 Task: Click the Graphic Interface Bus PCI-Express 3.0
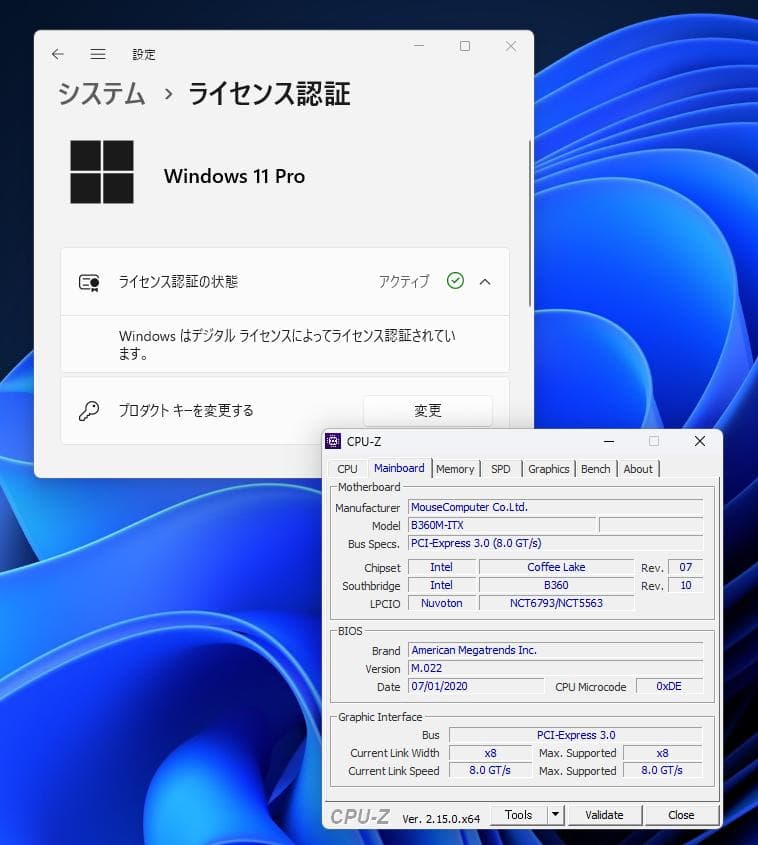click(x=575, y=735)
